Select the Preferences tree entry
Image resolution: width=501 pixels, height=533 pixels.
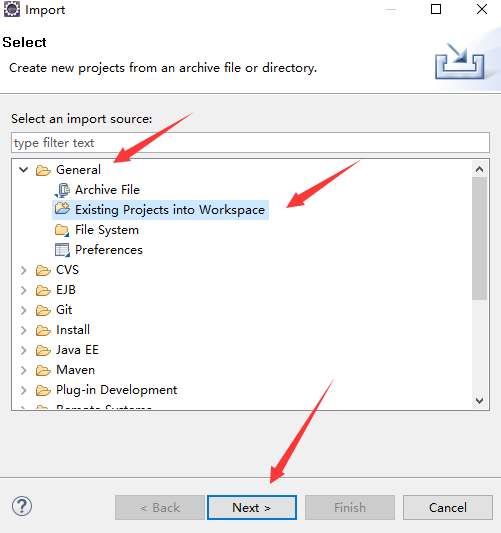tap(109, 250)
